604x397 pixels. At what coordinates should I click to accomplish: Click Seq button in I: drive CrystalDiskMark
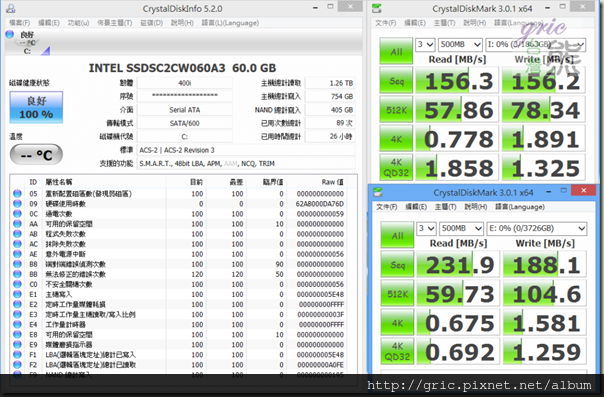396,80
